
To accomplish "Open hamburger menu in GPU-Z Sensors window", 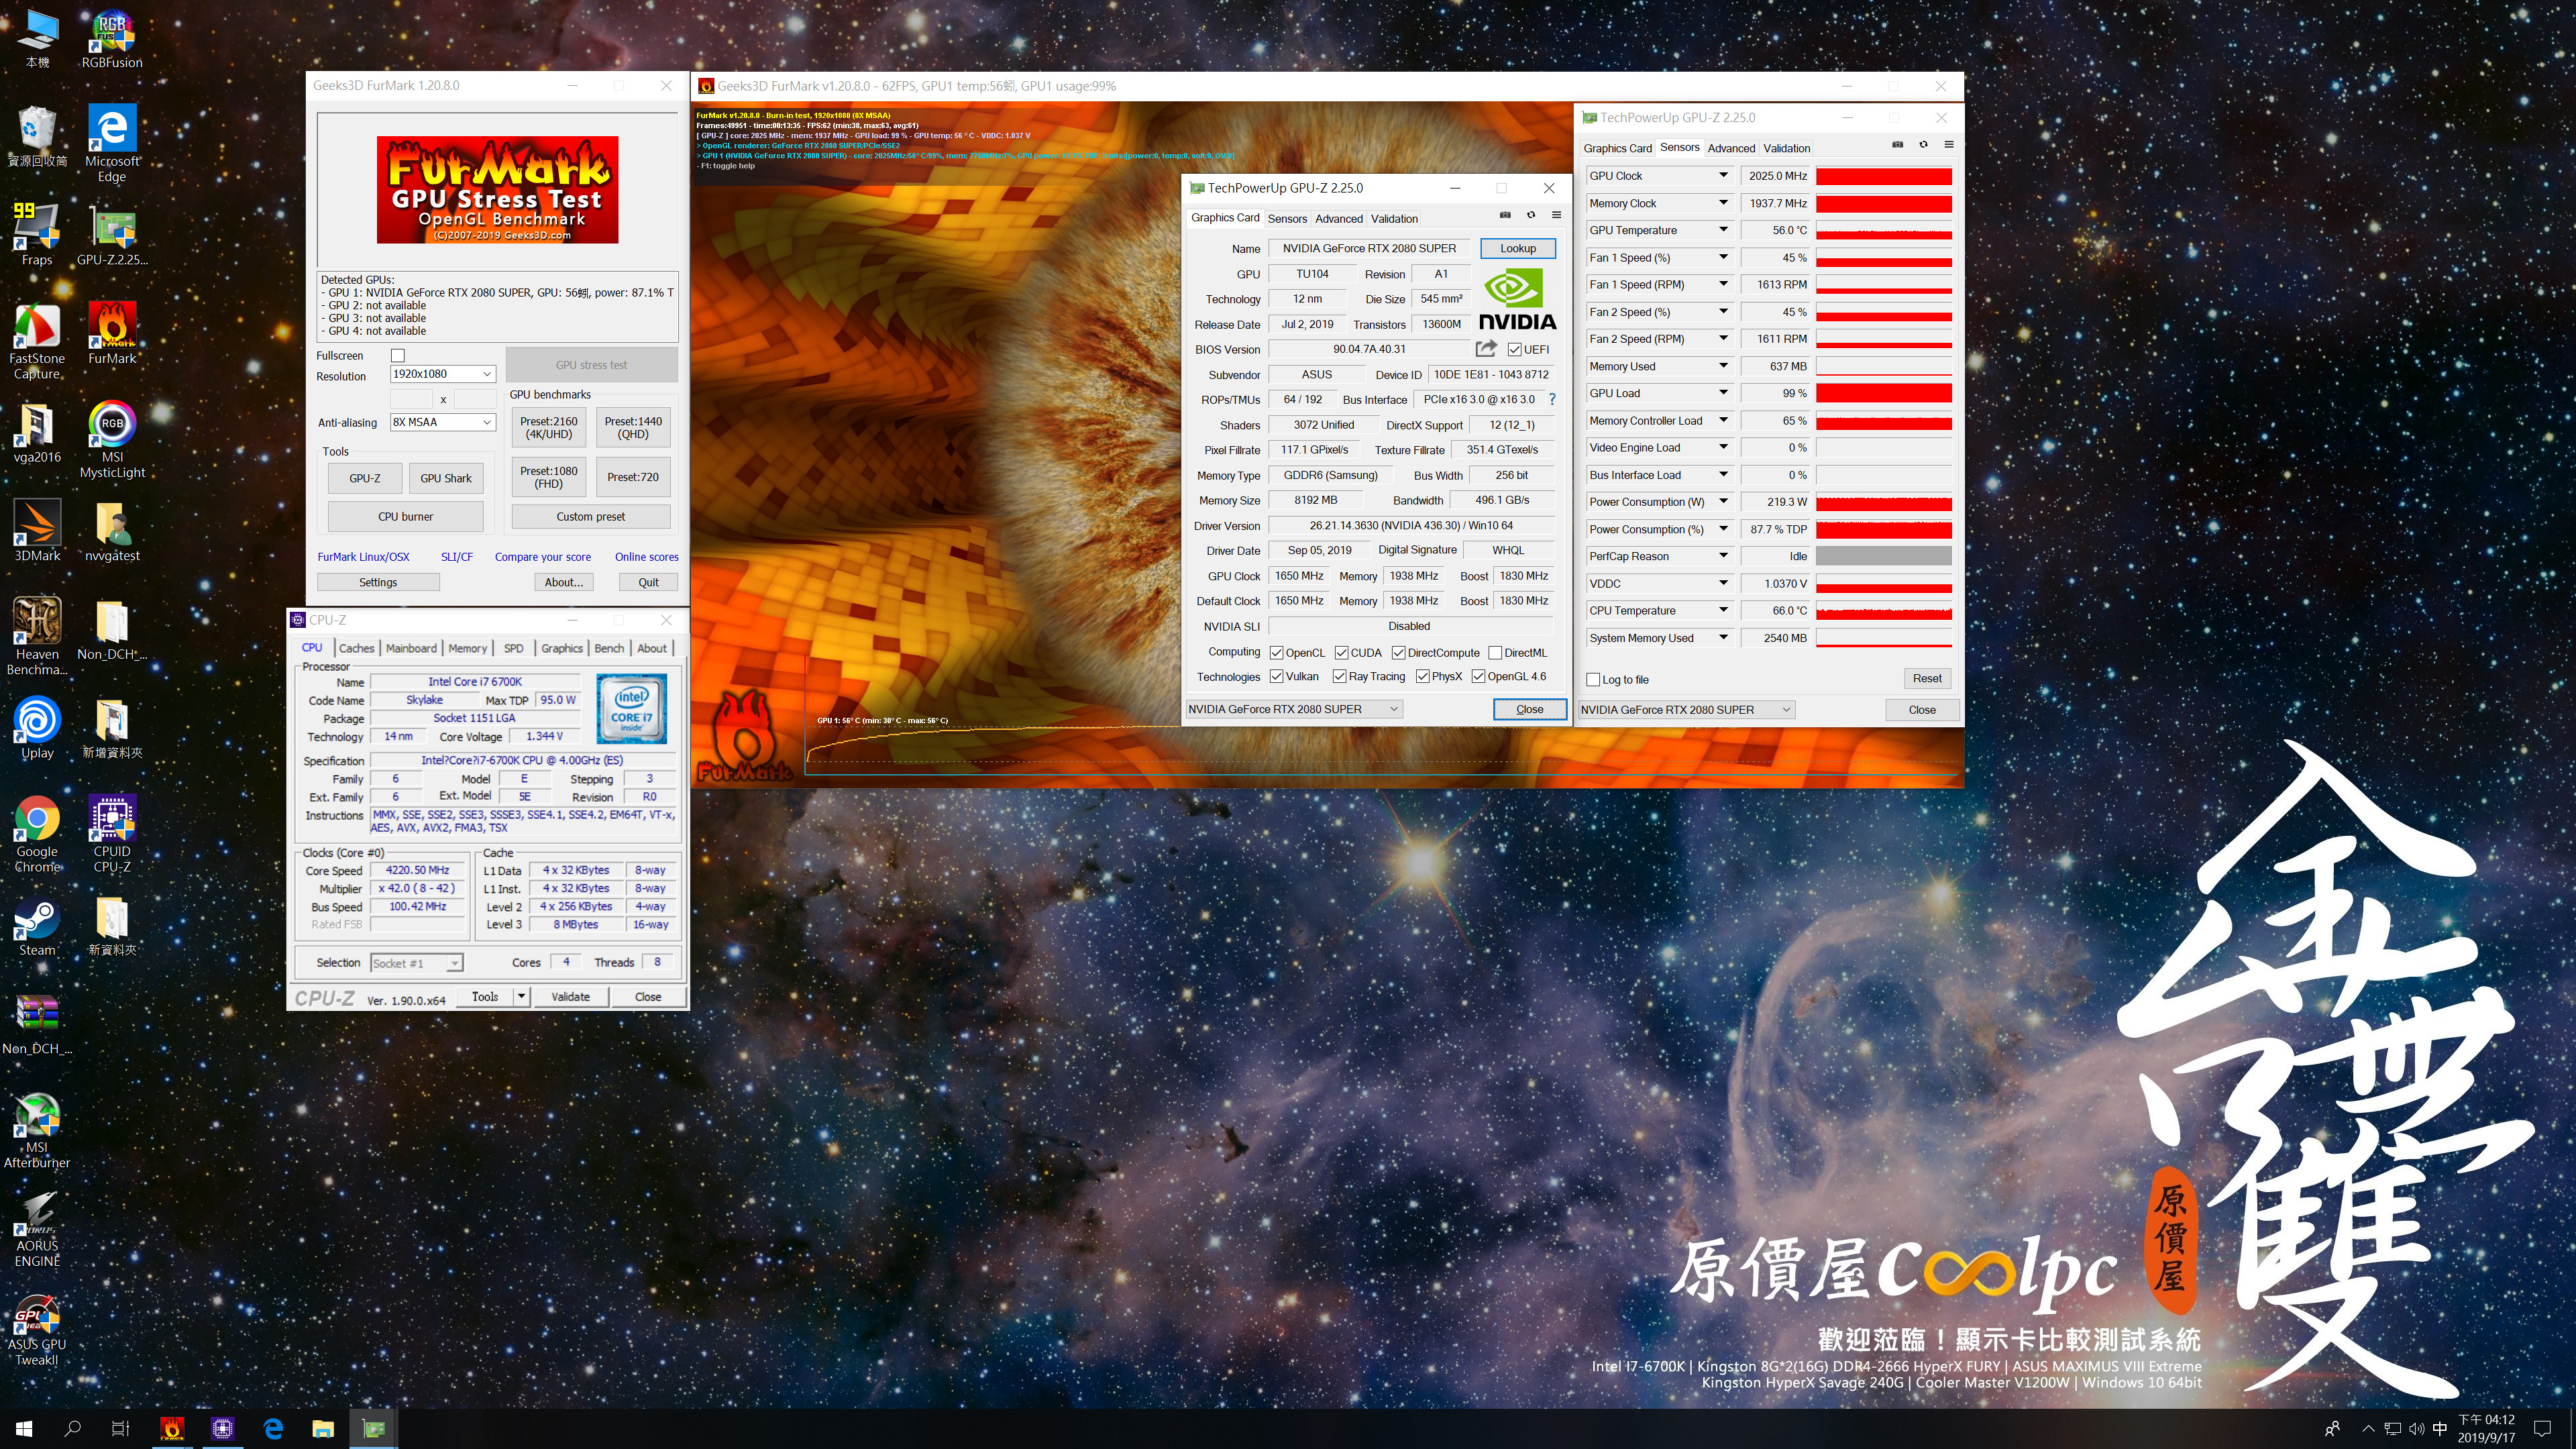I will point(1948,145).
